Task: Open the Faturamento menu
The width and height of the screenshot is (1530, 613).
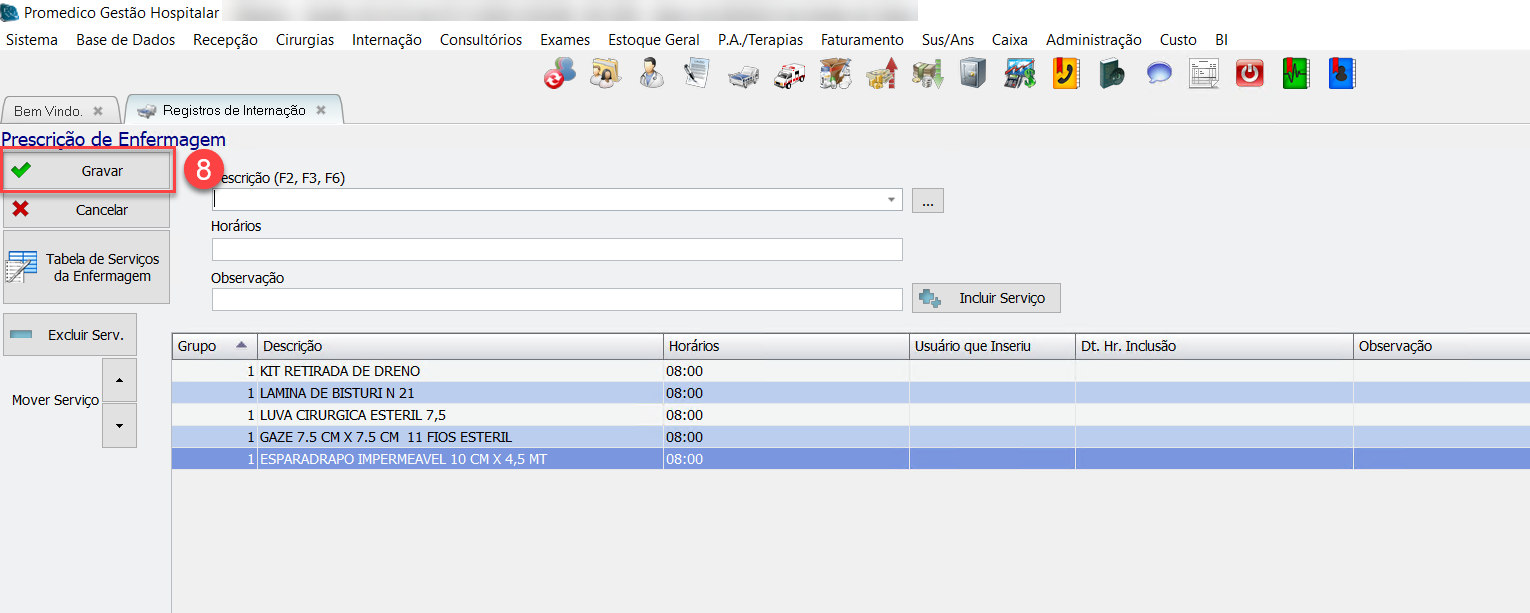Action: (862, 40)
